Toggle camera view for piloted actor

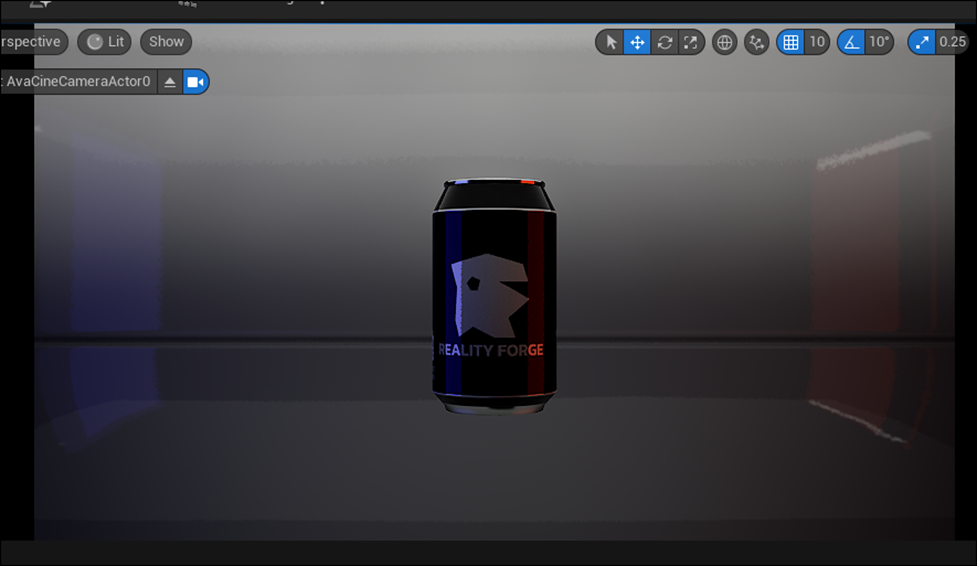click(x=196, y=82)
